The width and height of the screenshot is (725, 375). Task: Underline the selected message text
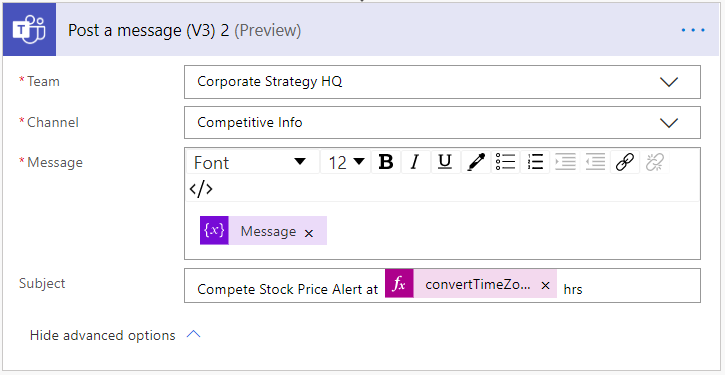point(445,162)
